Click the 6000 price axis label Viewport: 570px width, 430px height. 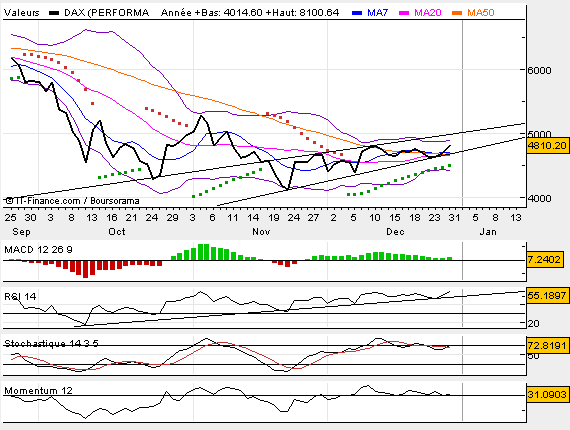point(539,71)
